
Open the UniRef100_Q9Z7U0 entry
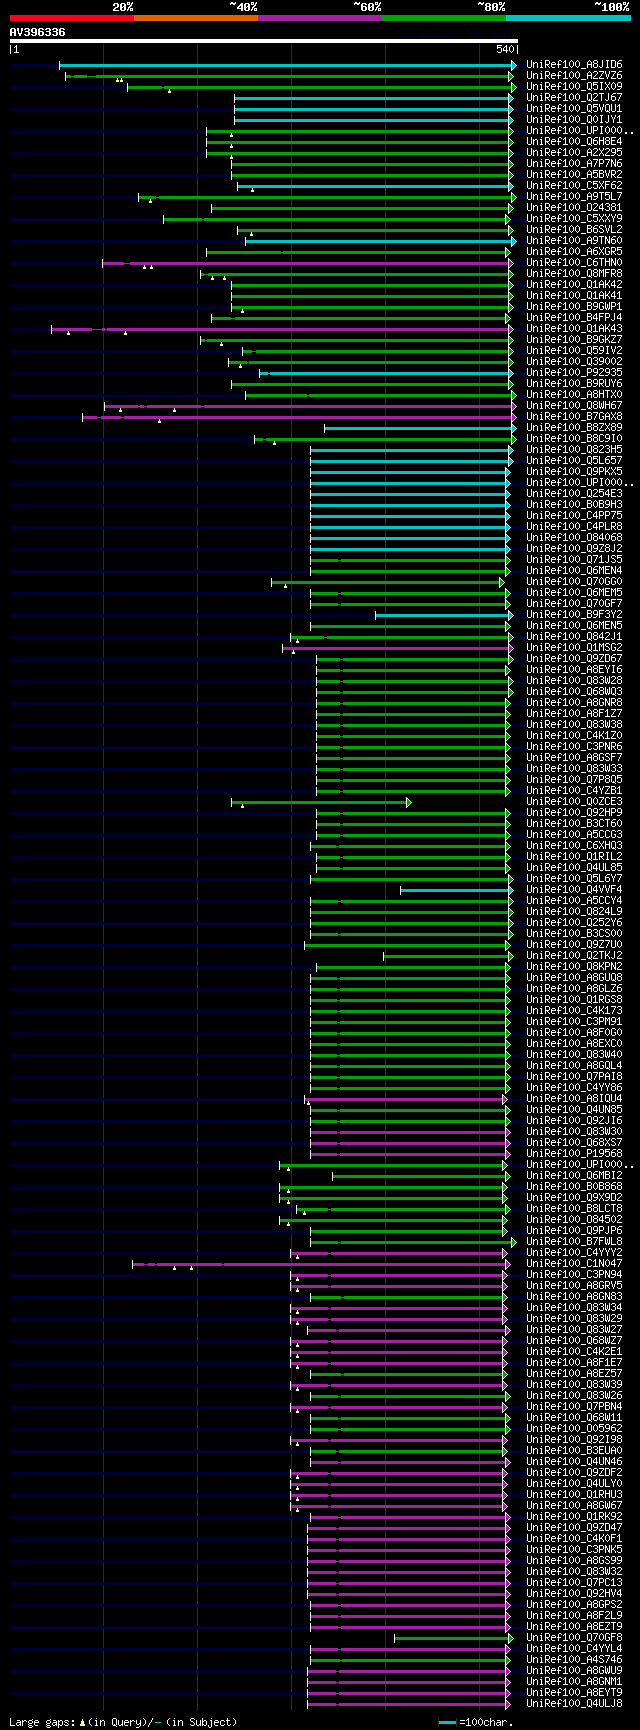point(574,945)
